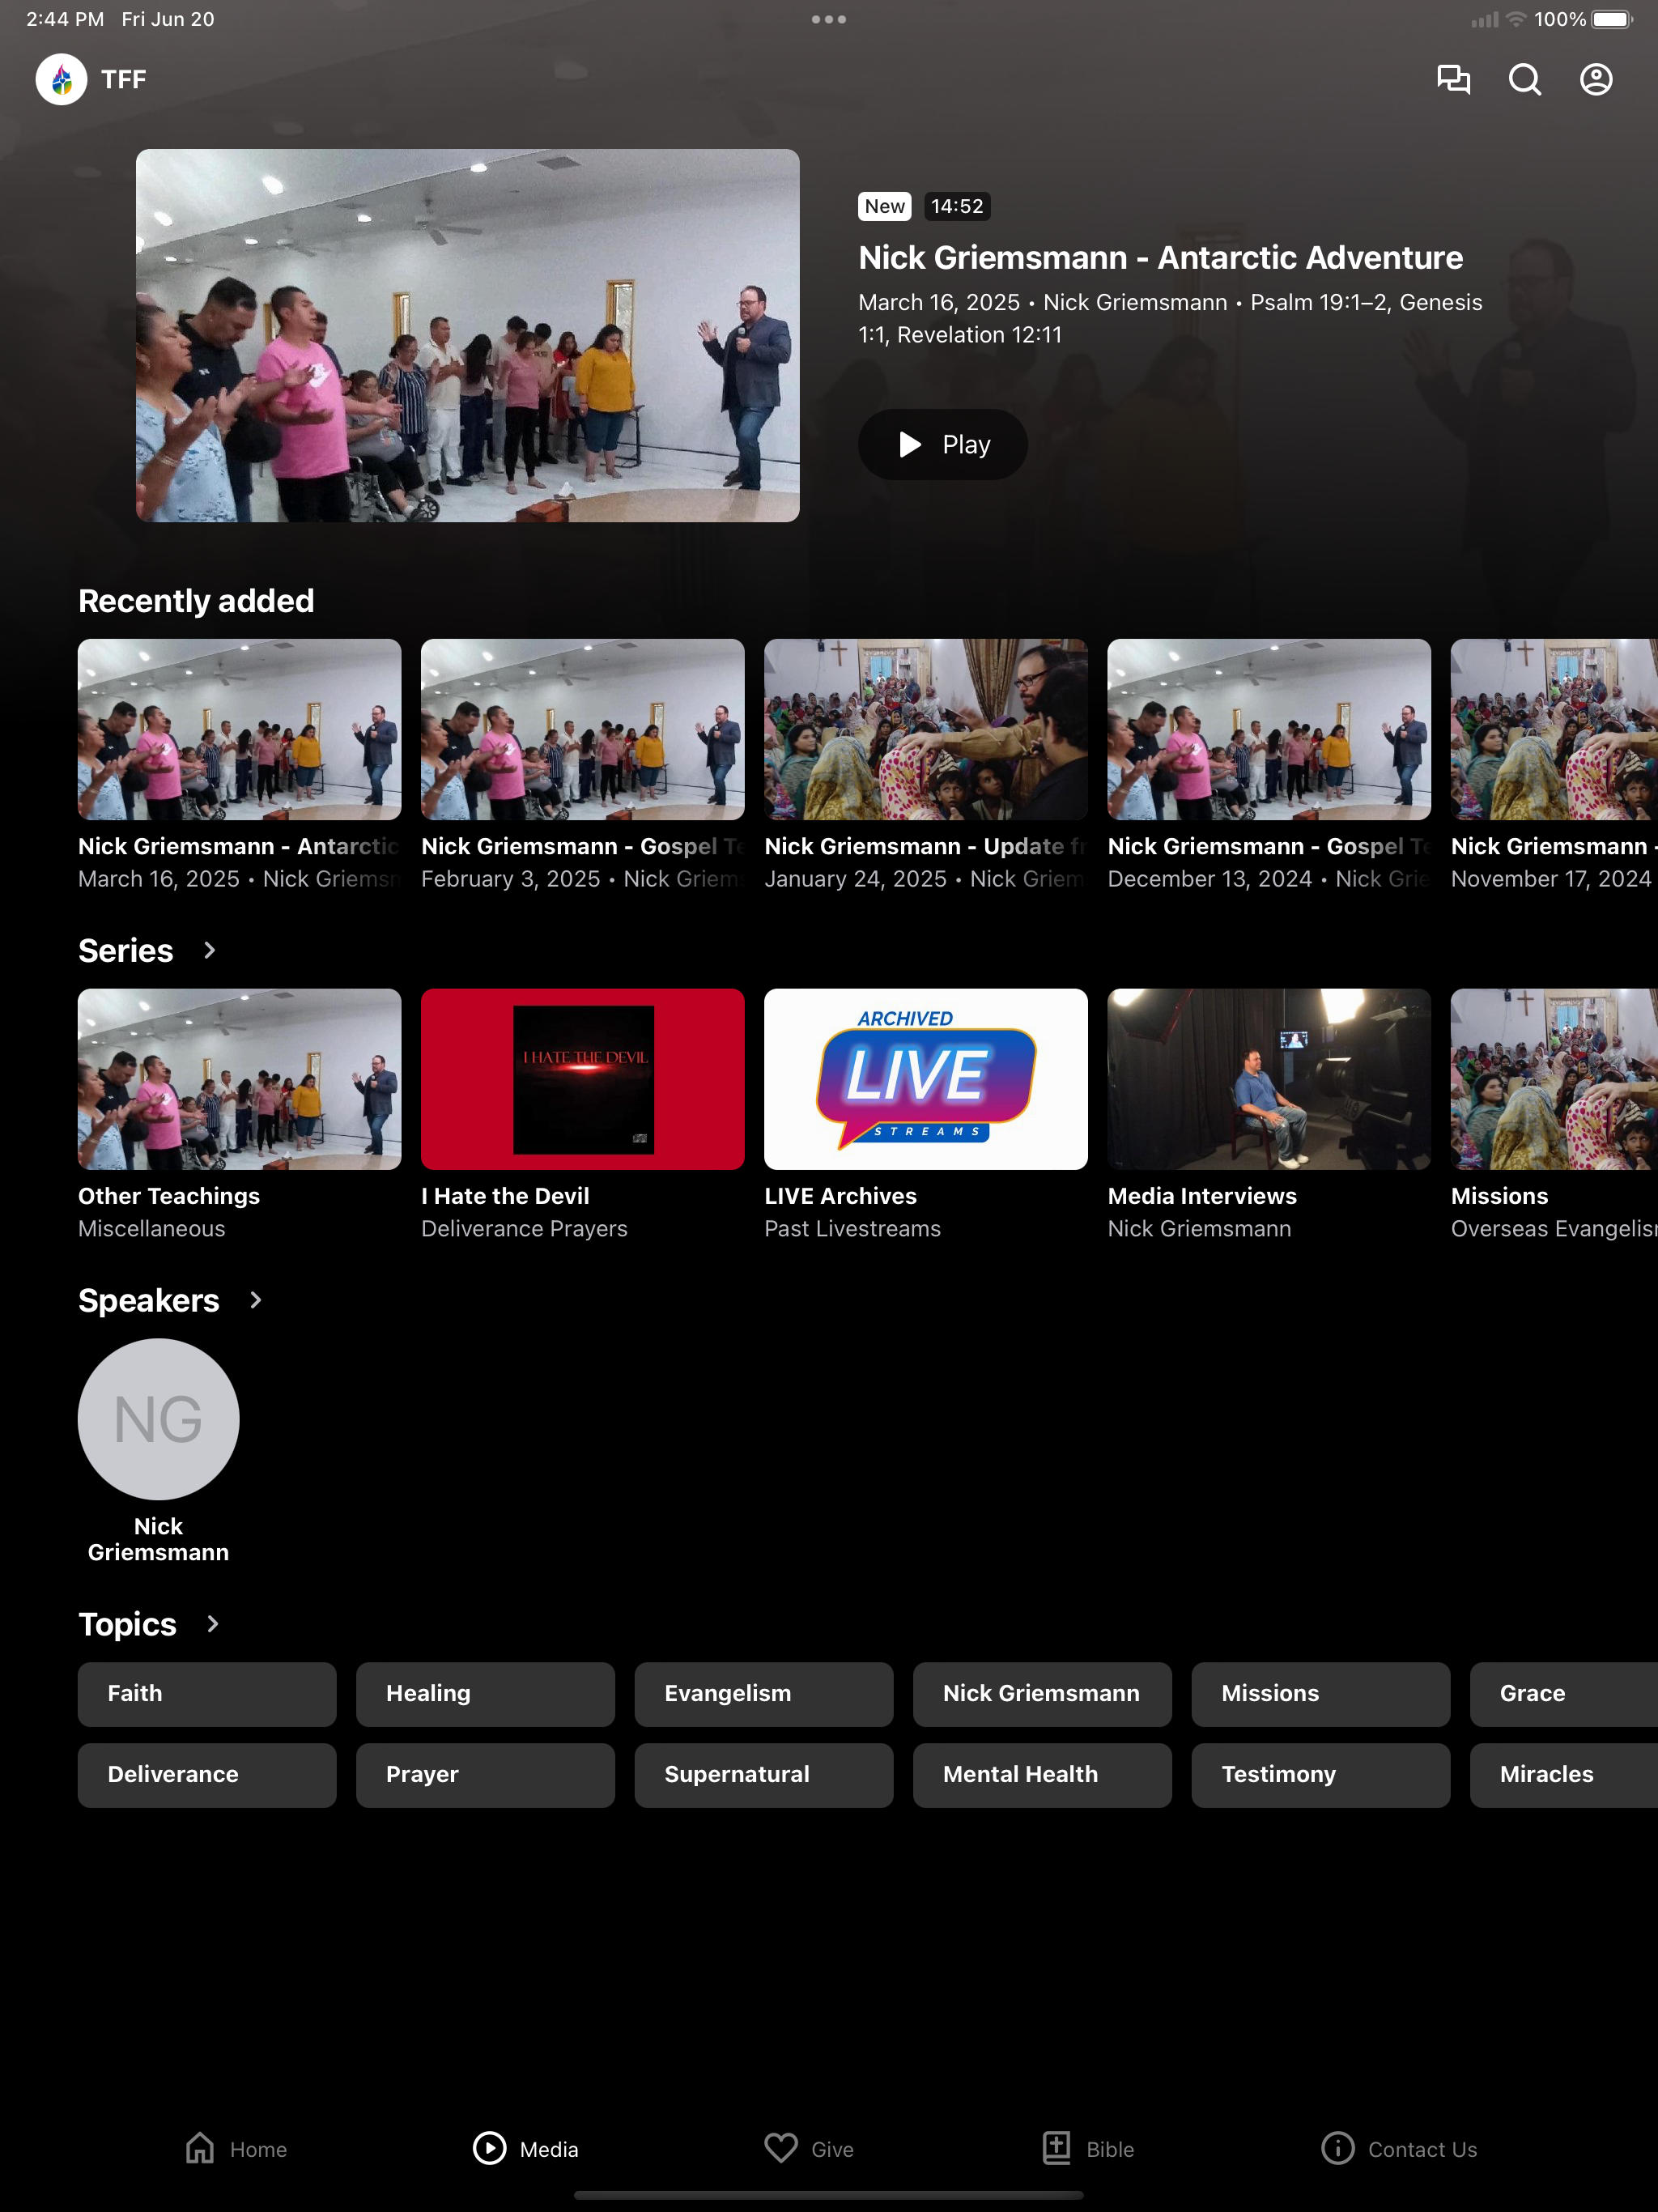Open the I Hate the Devil series

point(583,1079)
